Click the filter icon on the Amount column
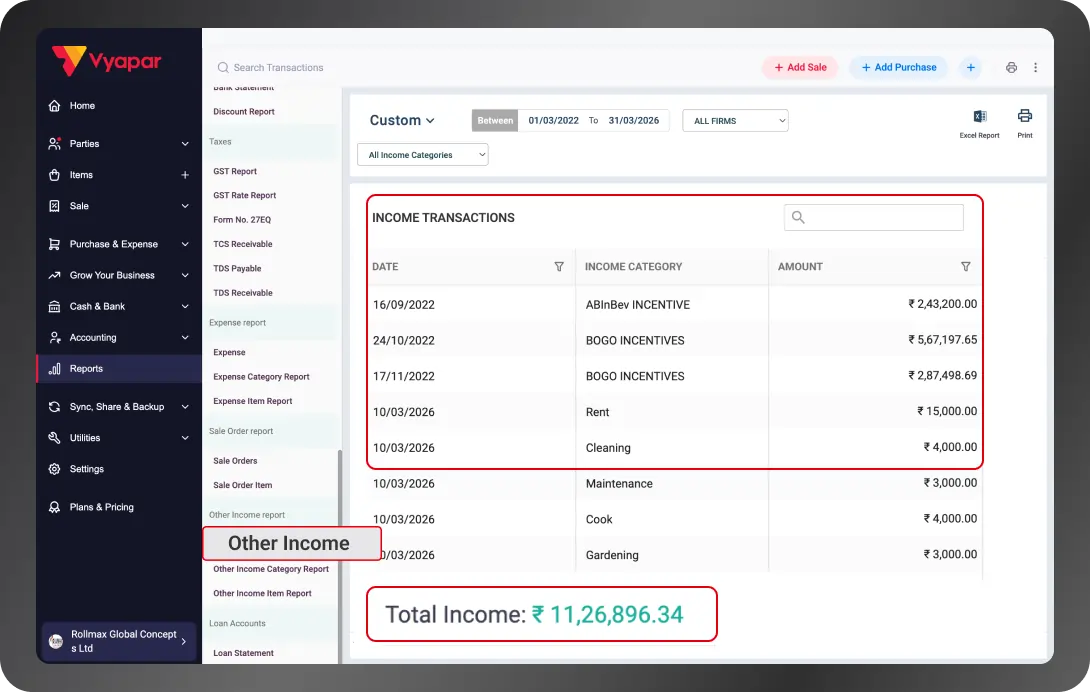Screen dimensions: 1090x692 click(965, 267)
